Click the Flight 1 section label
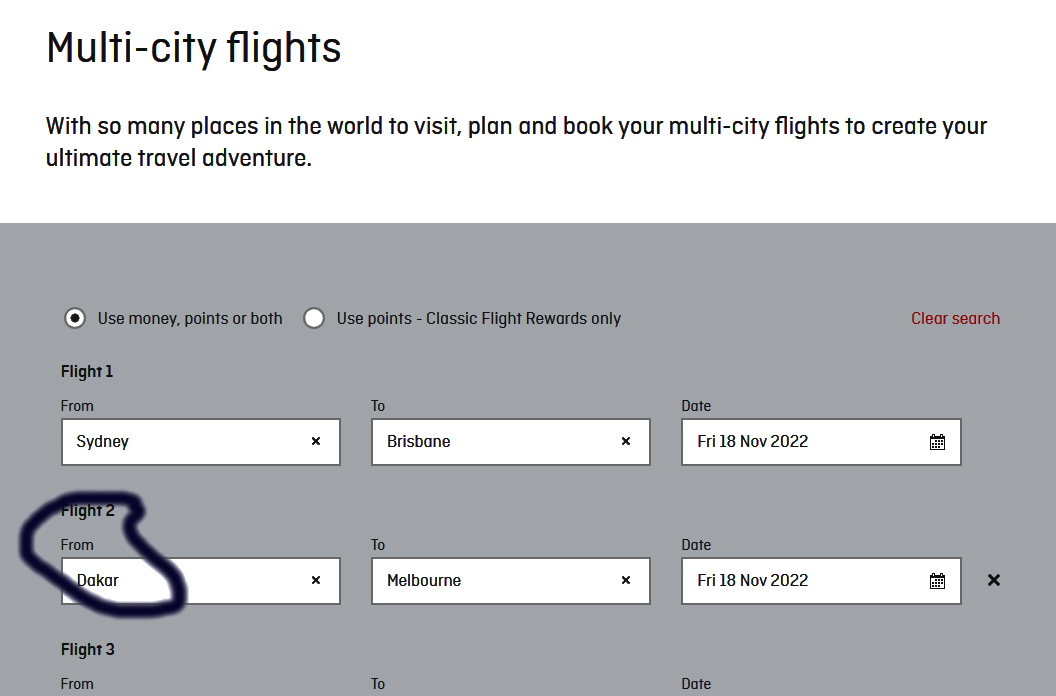This screenshot has height=696, width=1056. coord(87,371)
